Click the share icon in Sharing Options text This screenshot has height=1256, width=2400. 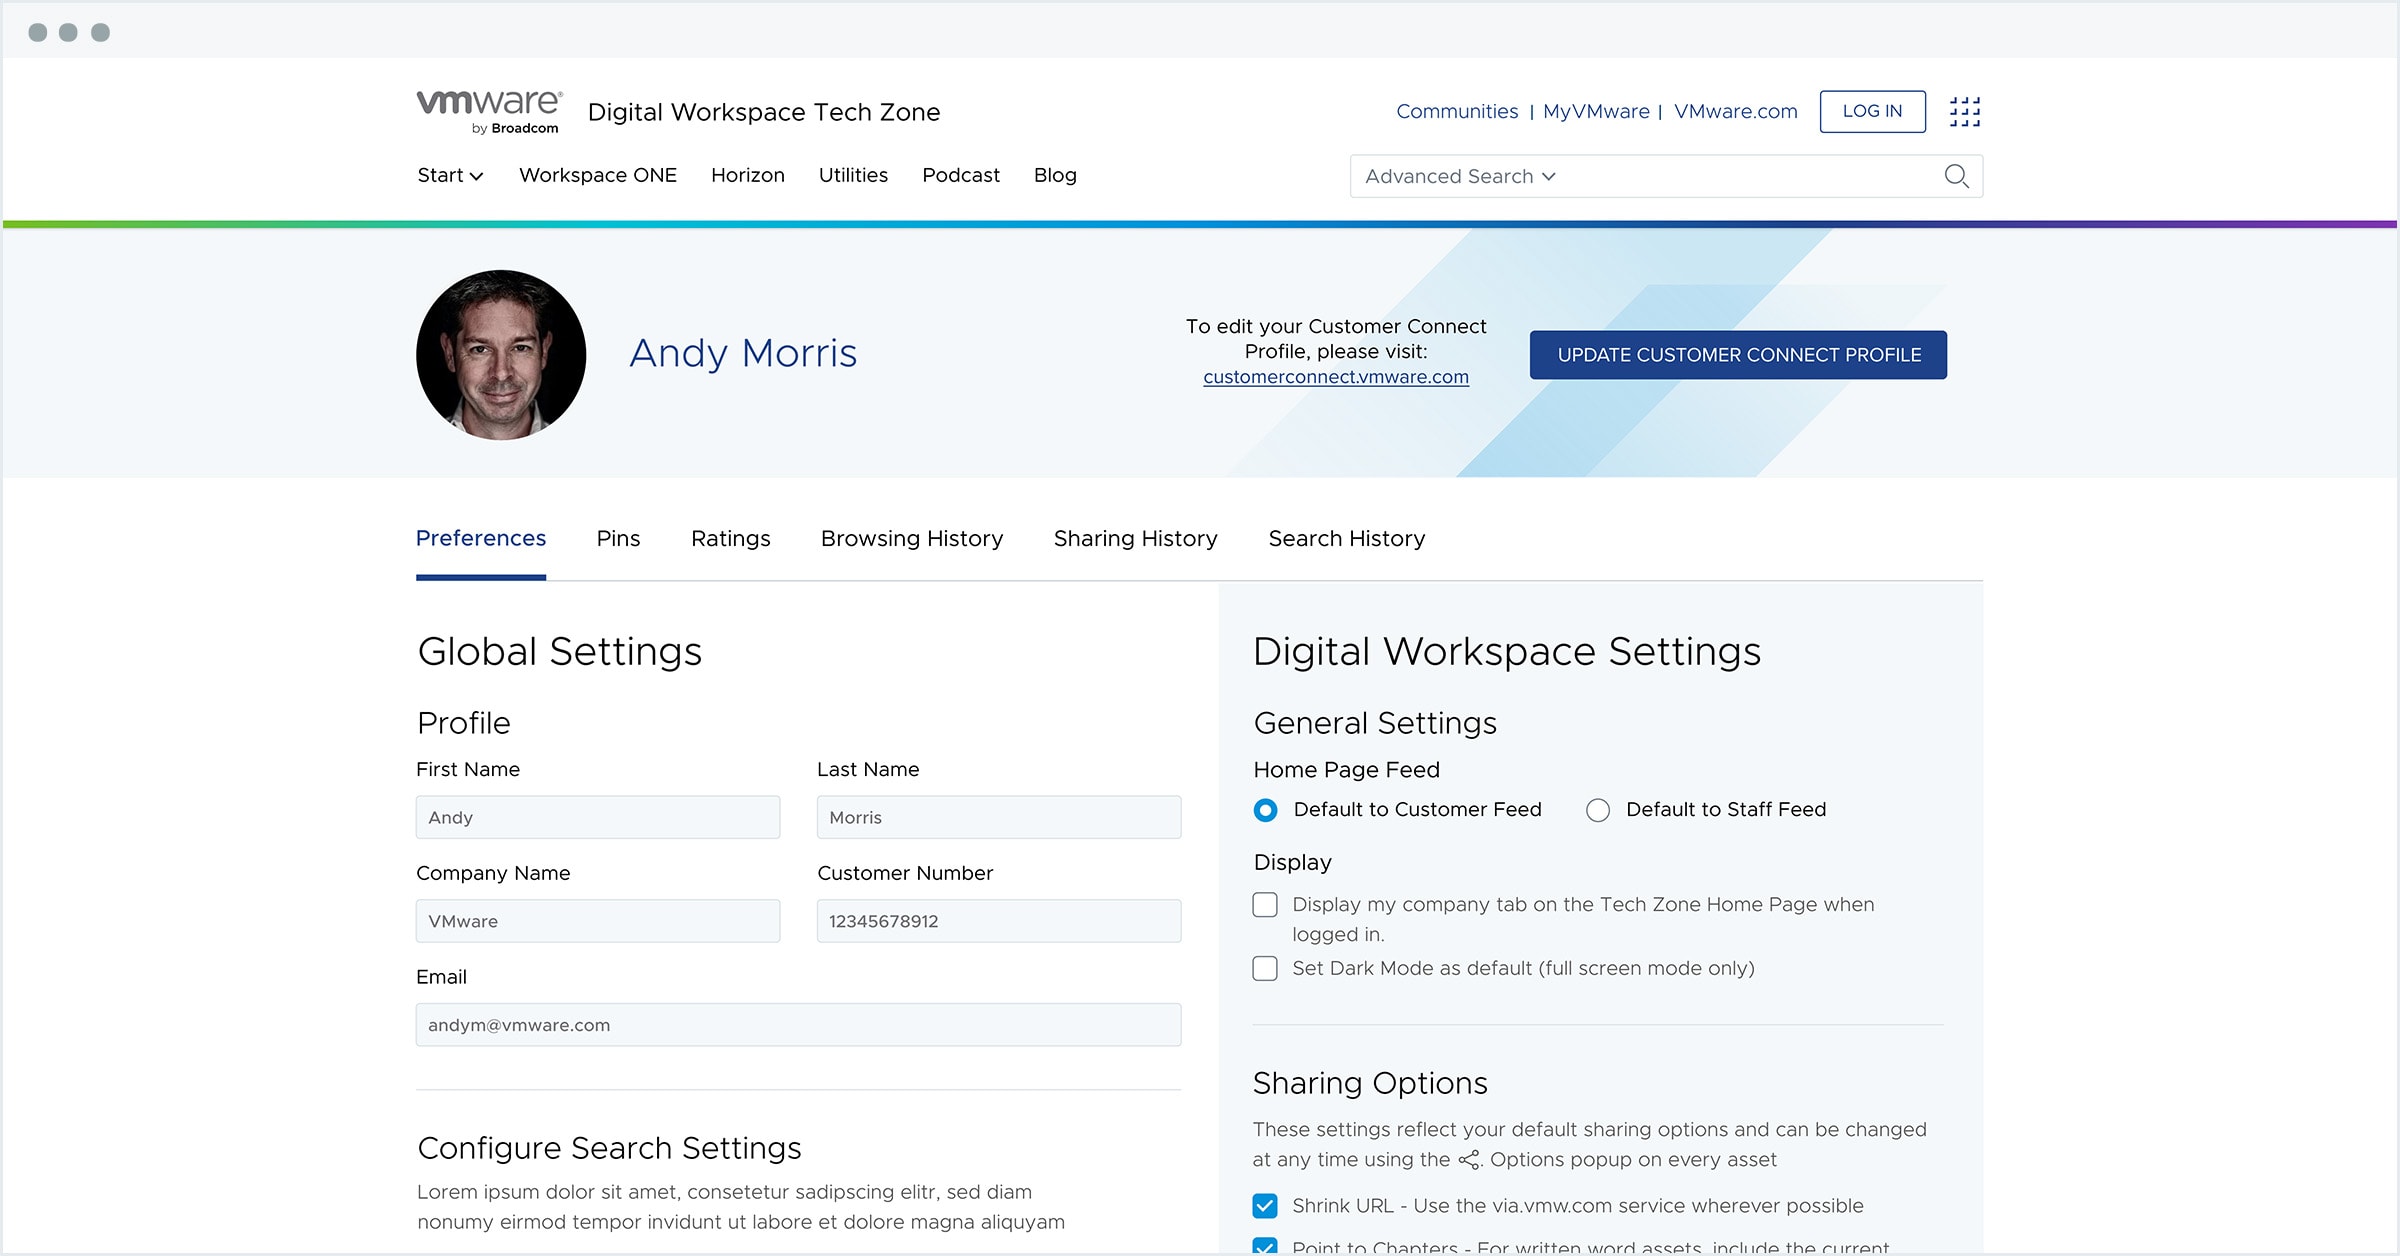1468,1160
